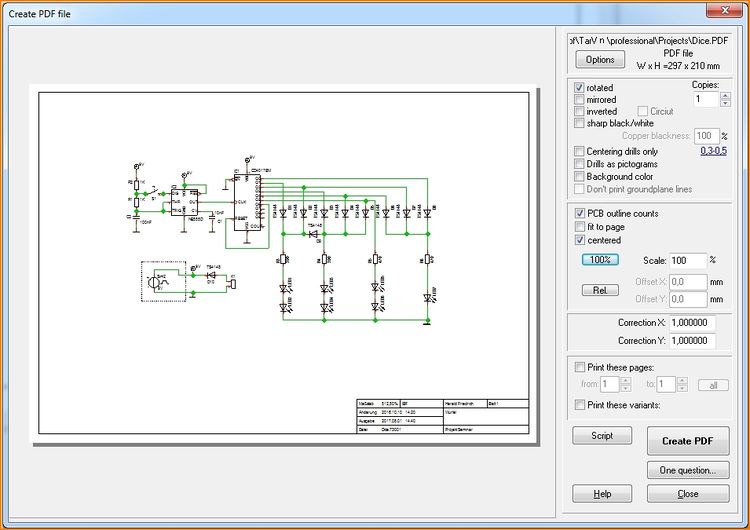Screen dimensions: 750x530
Task: Check Print these pages option
Action: click(579, 366)
